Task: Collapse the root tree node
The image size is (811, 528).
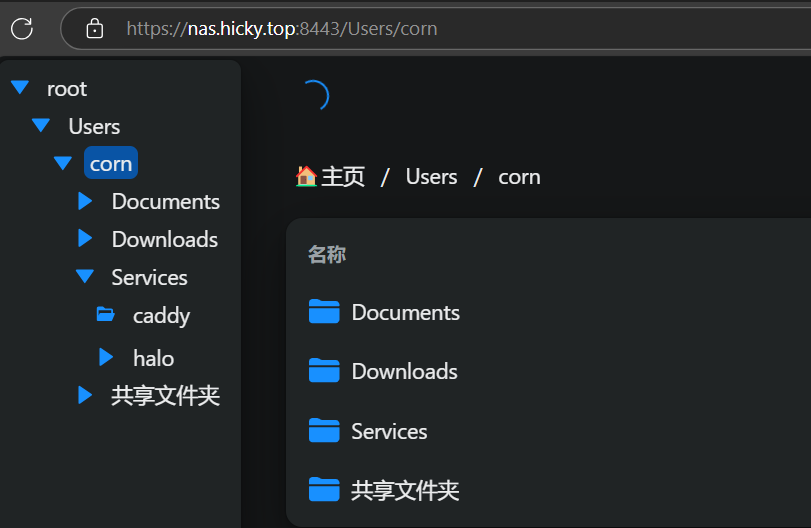Action: click(20, 87)
